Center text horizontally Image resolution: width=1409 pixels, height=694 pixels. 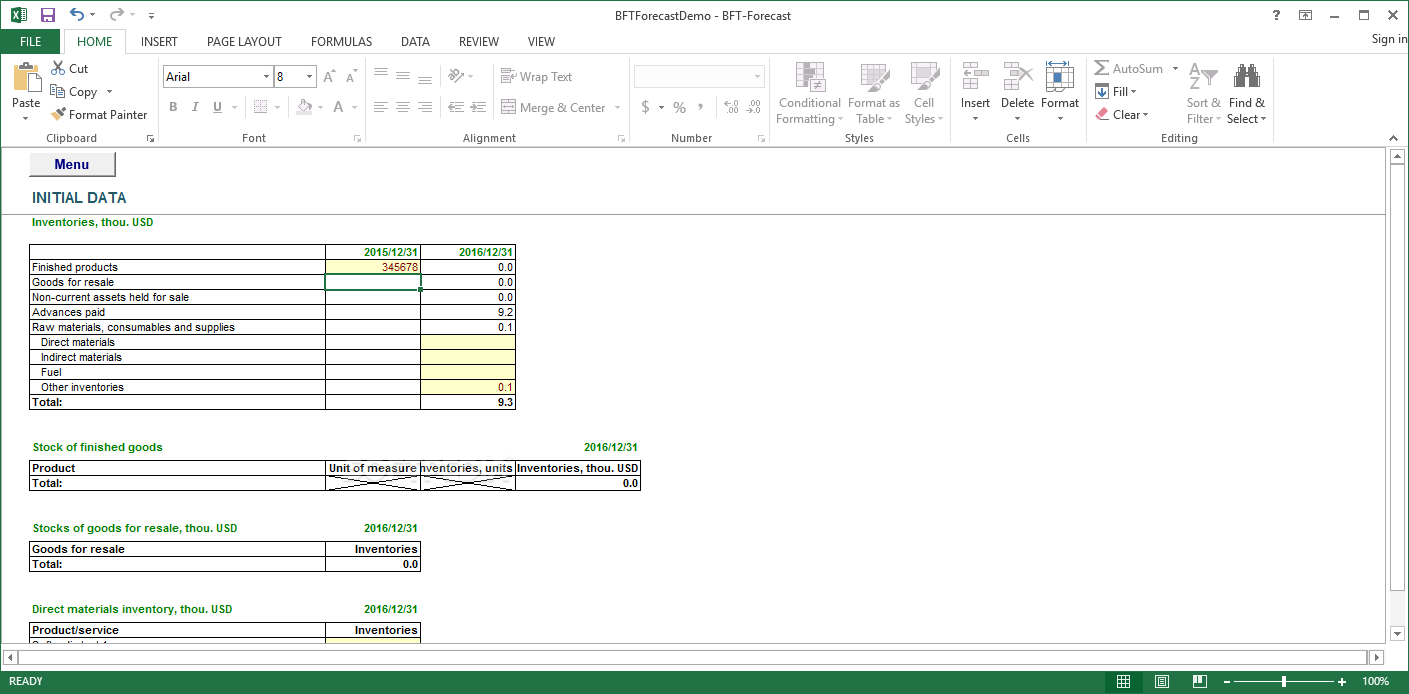coord(403,107)
